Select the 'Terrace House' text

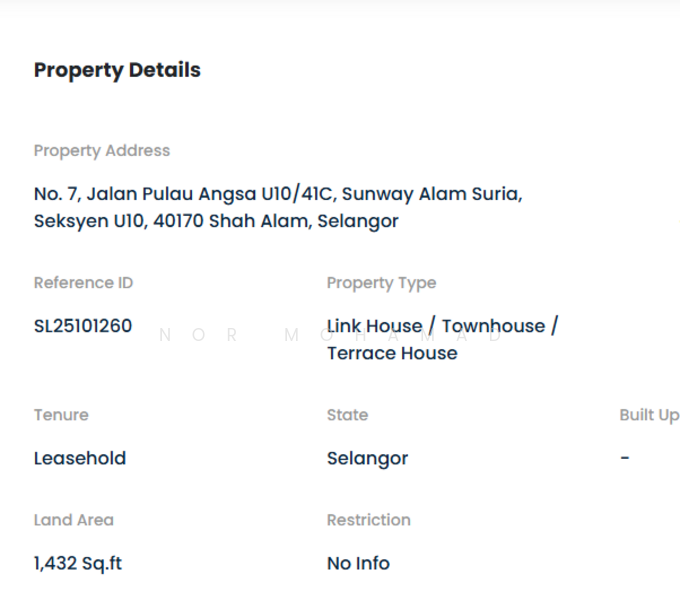click(392, 353)
